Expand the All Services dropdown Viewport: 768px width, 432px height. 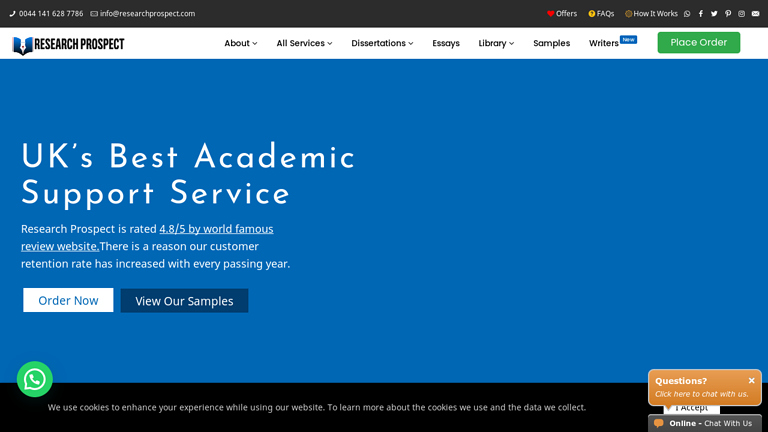click(304, 43)
